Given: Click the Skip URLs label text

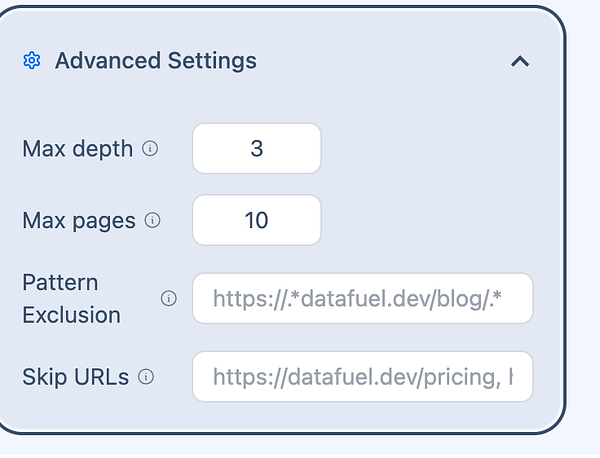Looking at the screenshot, I should point(76,377).
